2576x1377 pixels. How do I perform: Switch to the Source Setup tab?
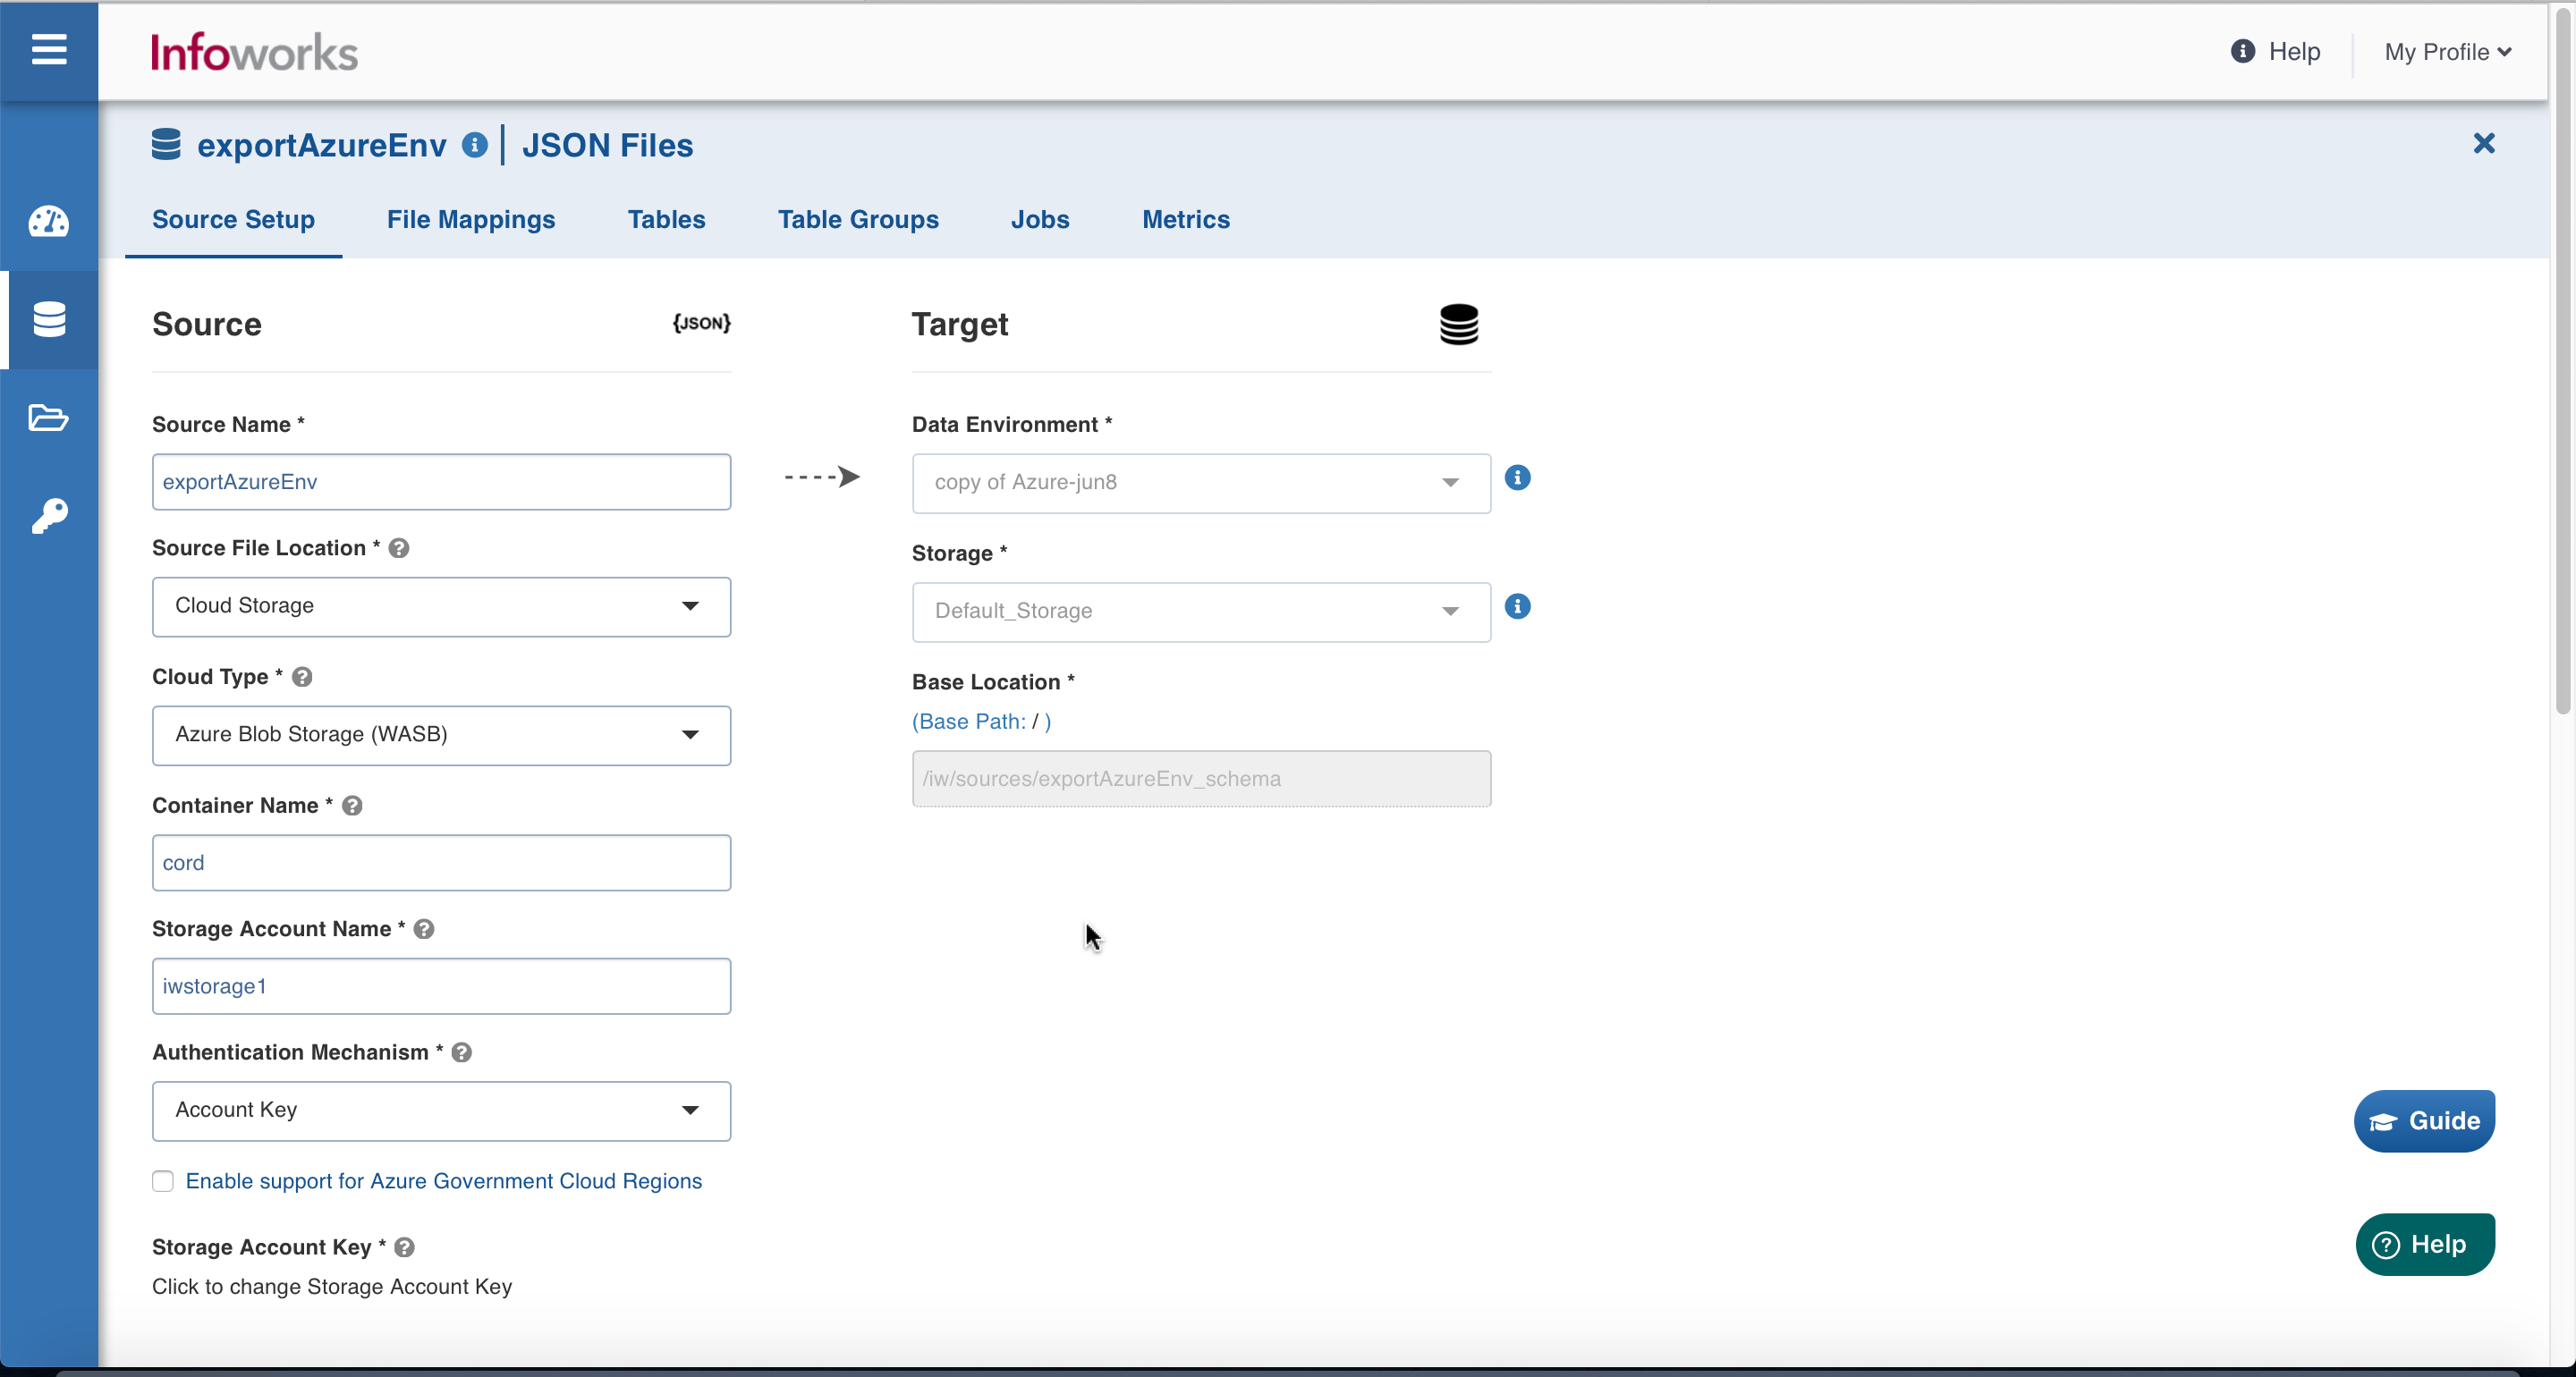233,220
